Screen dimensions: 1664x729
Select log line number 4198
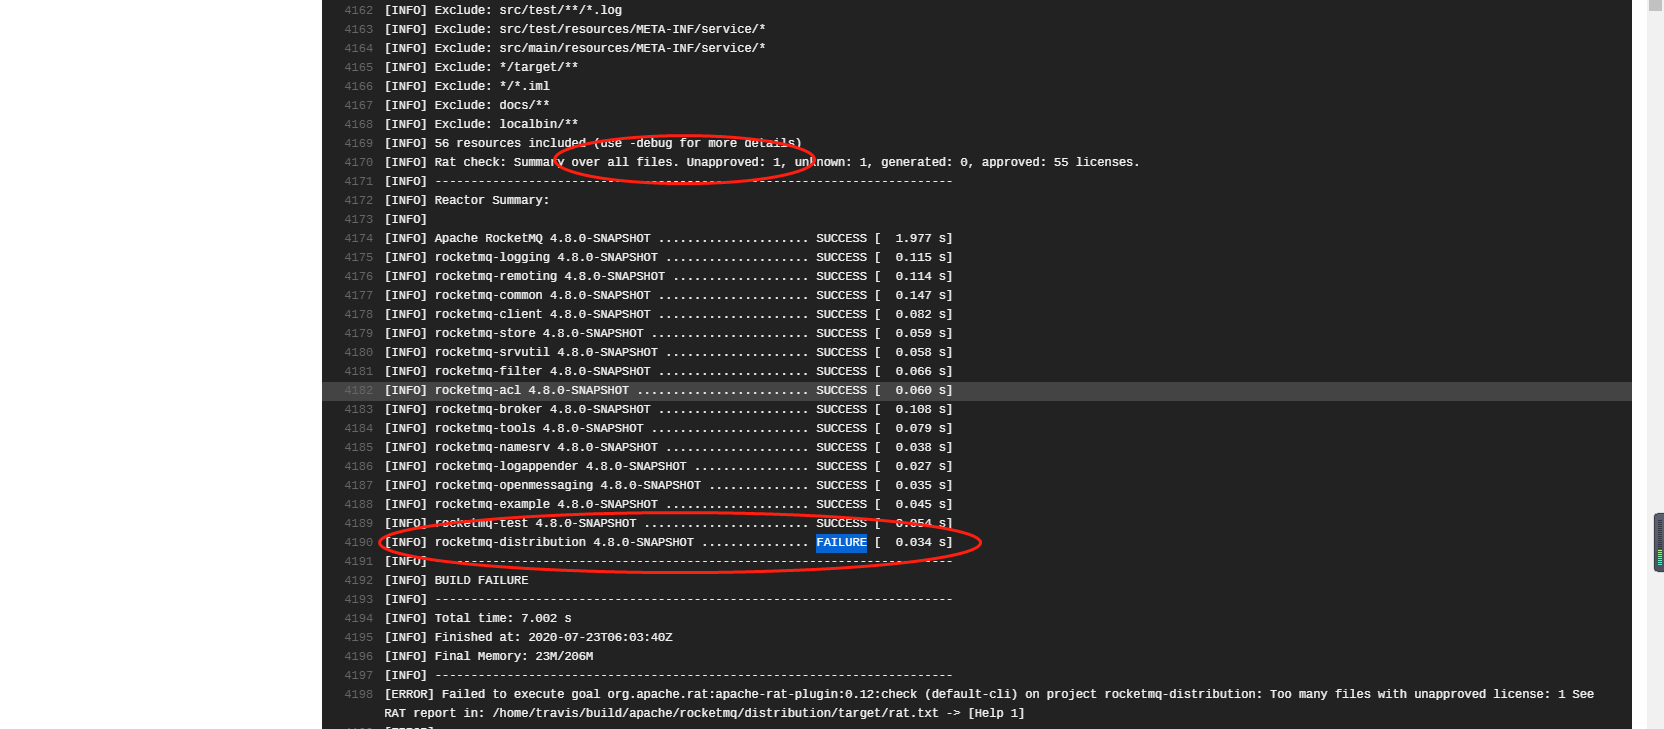tap(358, 694)
